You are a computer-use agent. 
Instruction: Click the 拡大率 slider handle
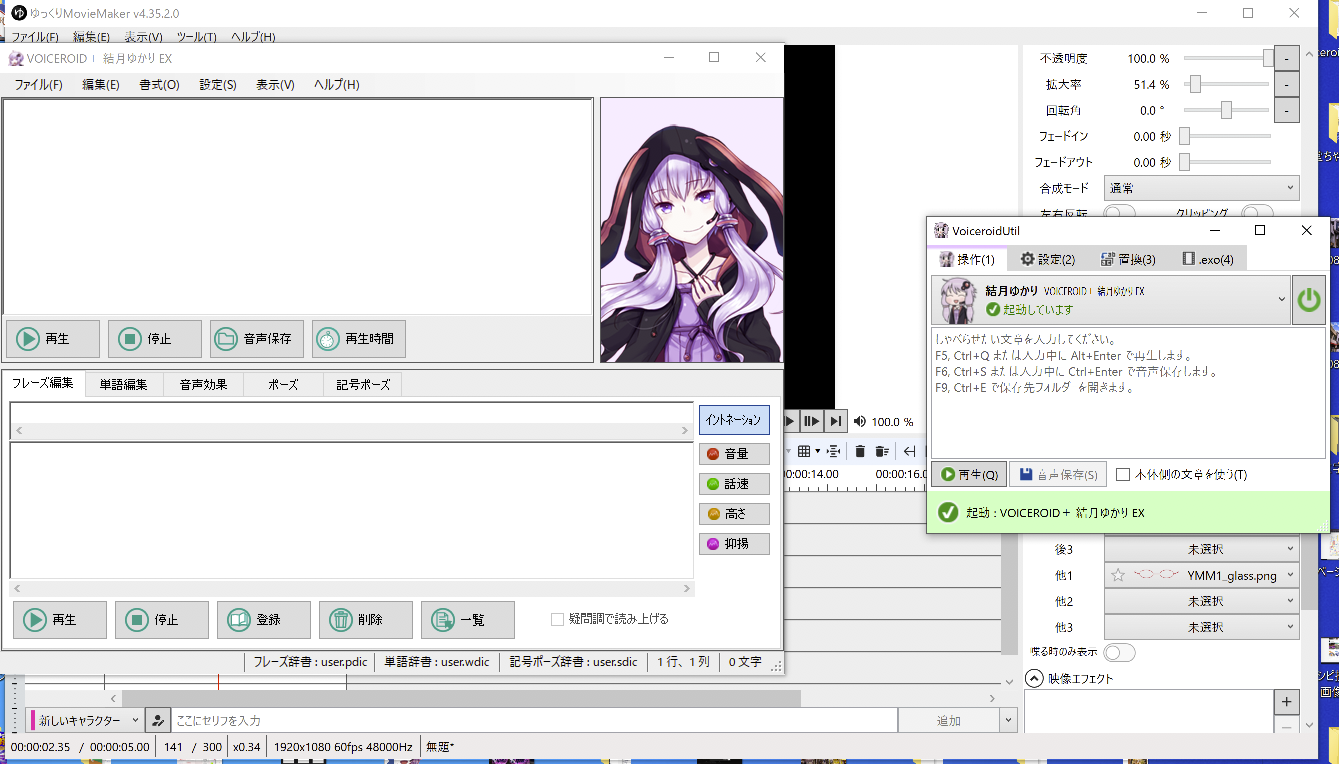1194,84
